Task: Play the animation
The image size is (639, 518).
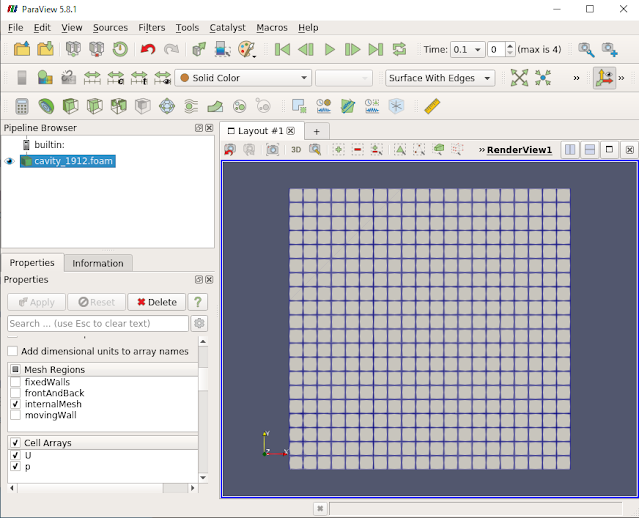Action: tap(329, 49)
